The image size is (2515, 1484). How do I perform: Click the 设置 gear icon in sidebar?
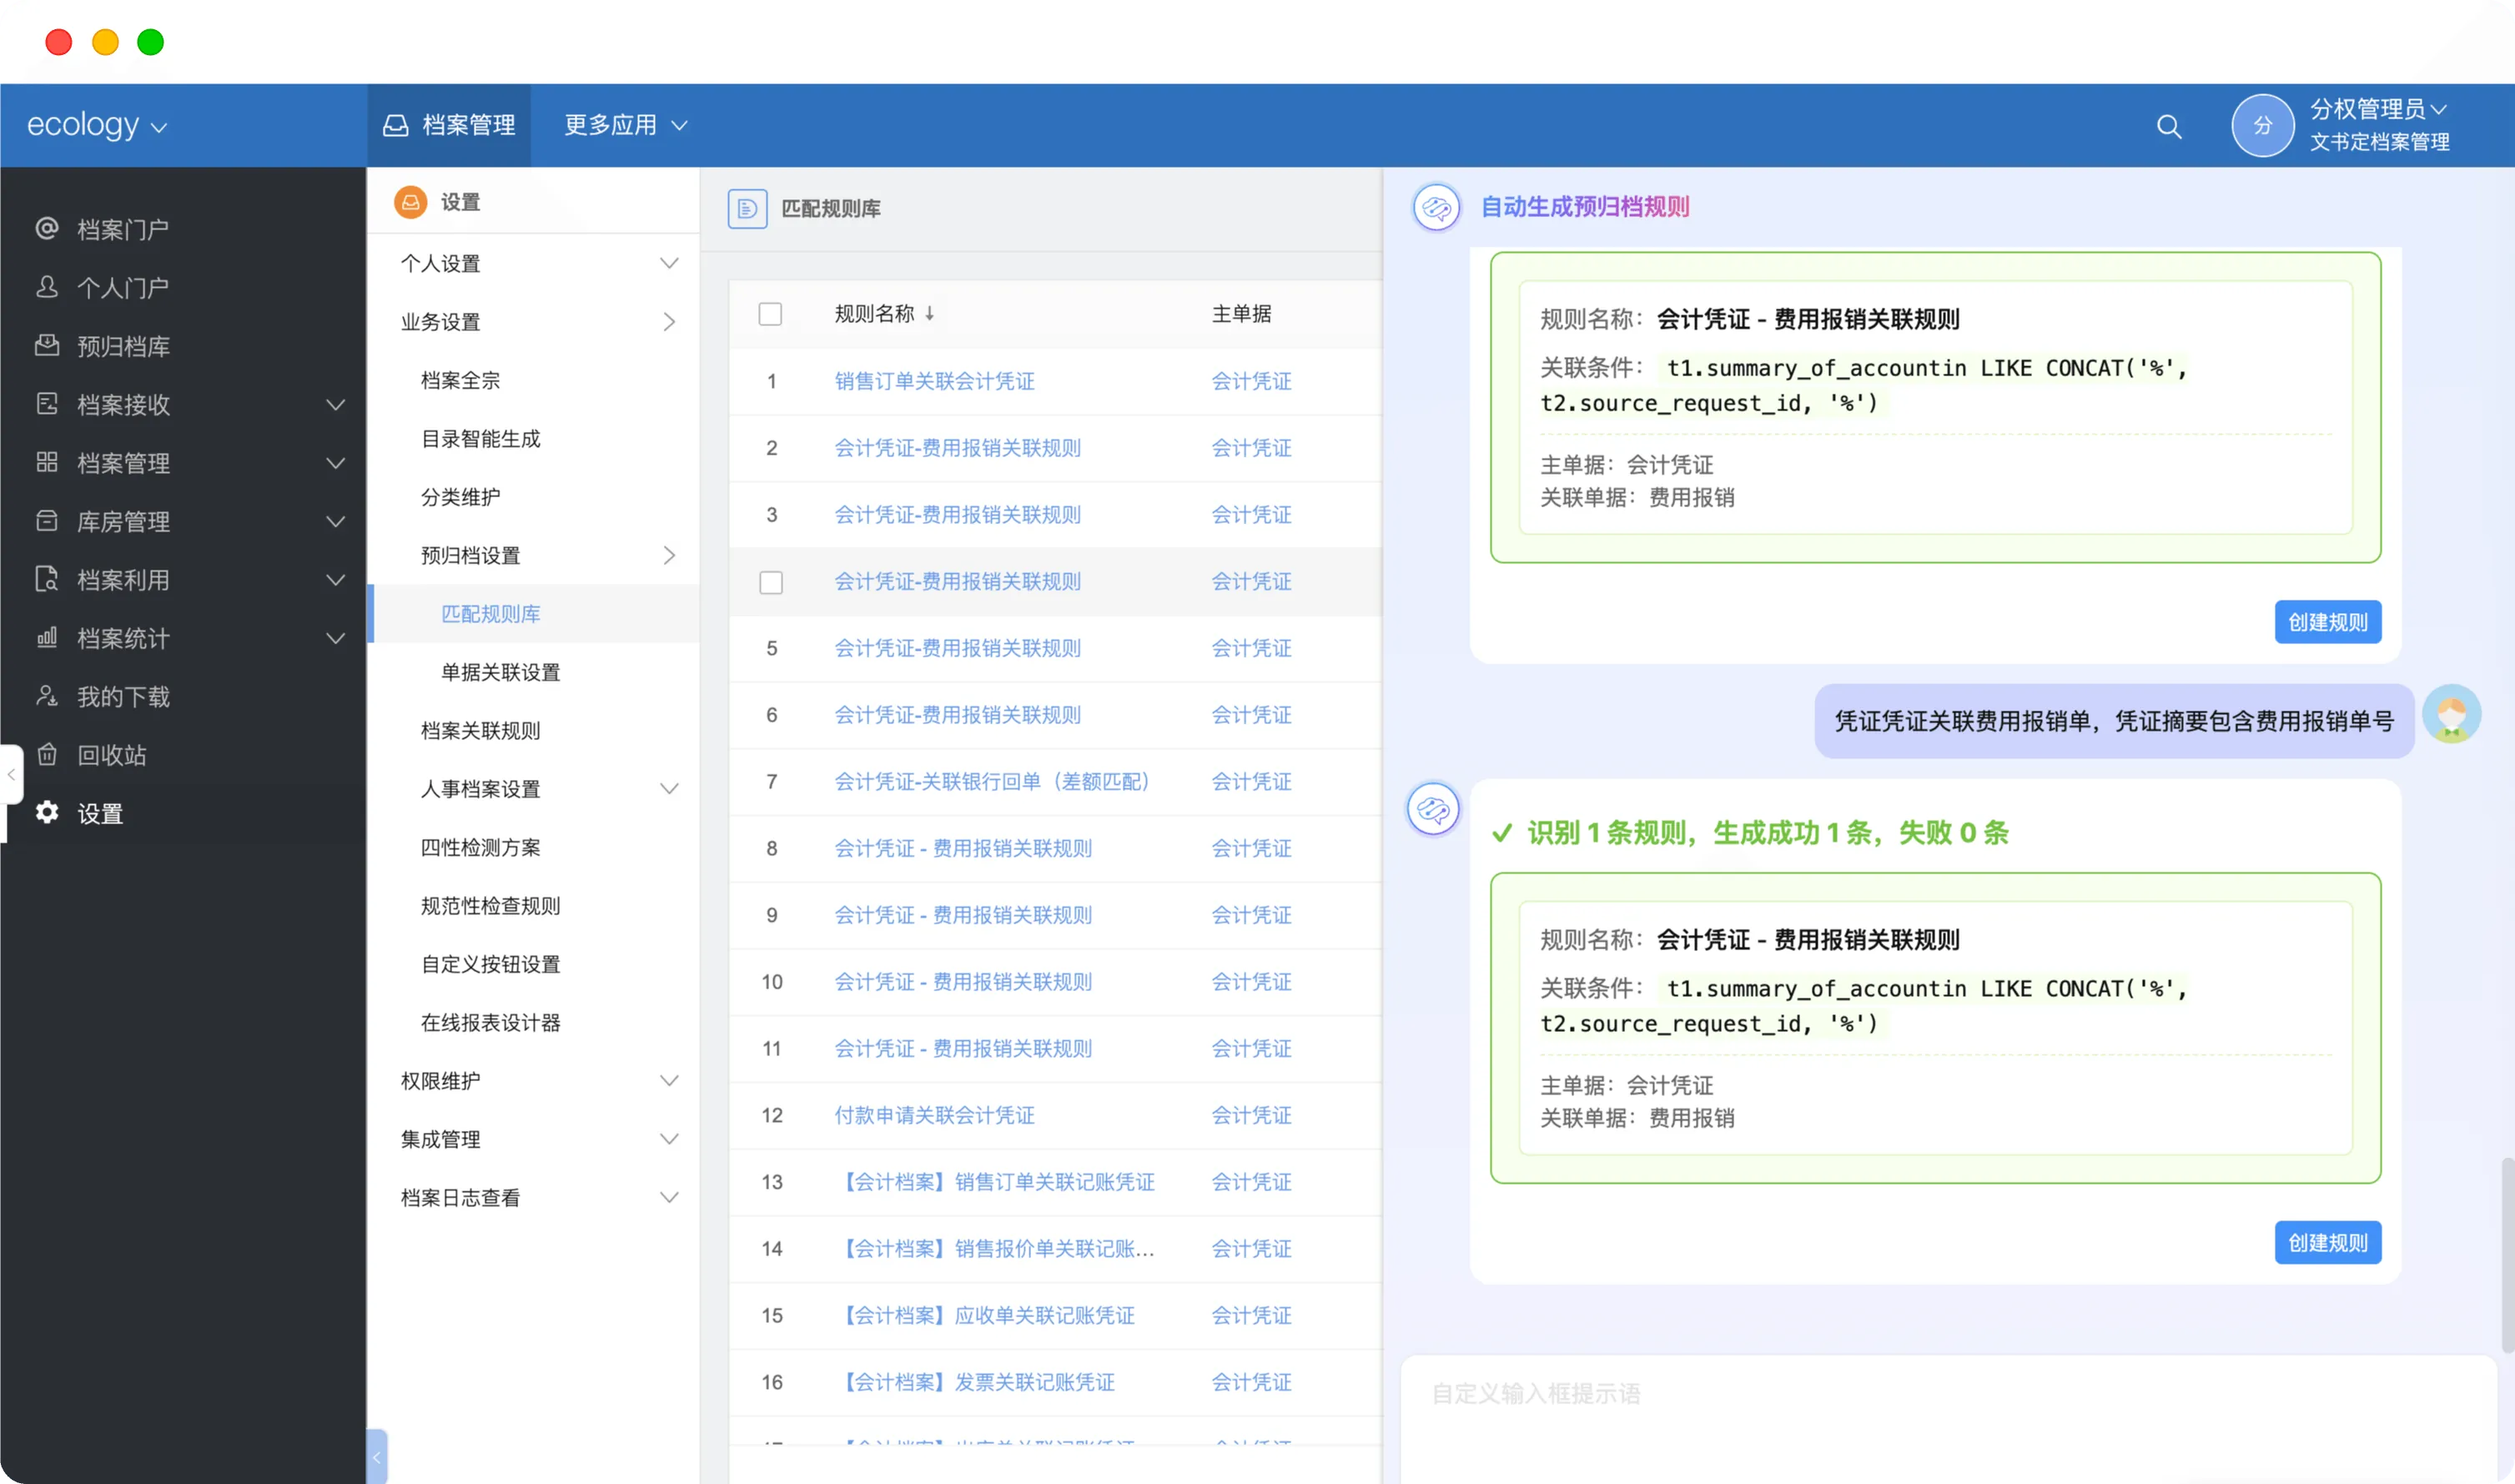pos(47,812)
